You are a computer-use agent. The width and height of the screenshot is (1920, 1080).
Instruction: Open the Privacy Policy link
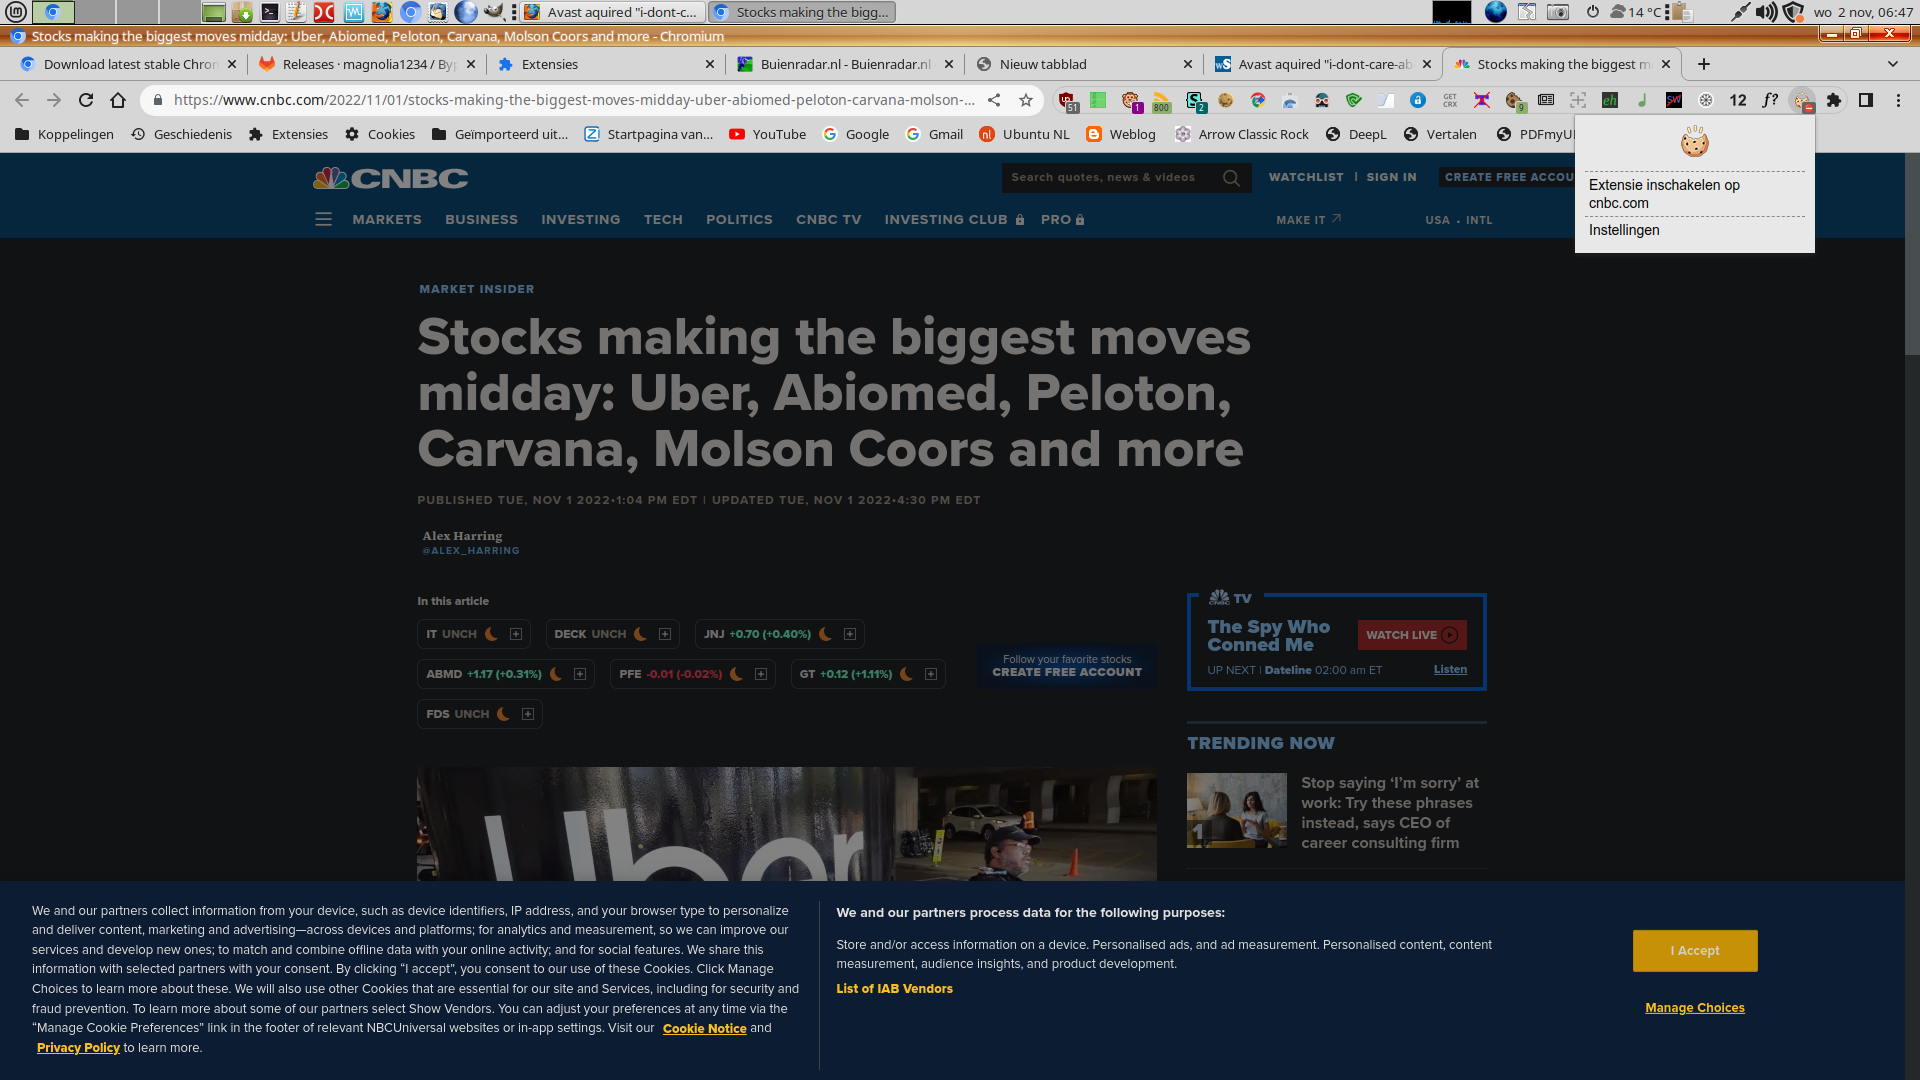(x=78, y=1048)
